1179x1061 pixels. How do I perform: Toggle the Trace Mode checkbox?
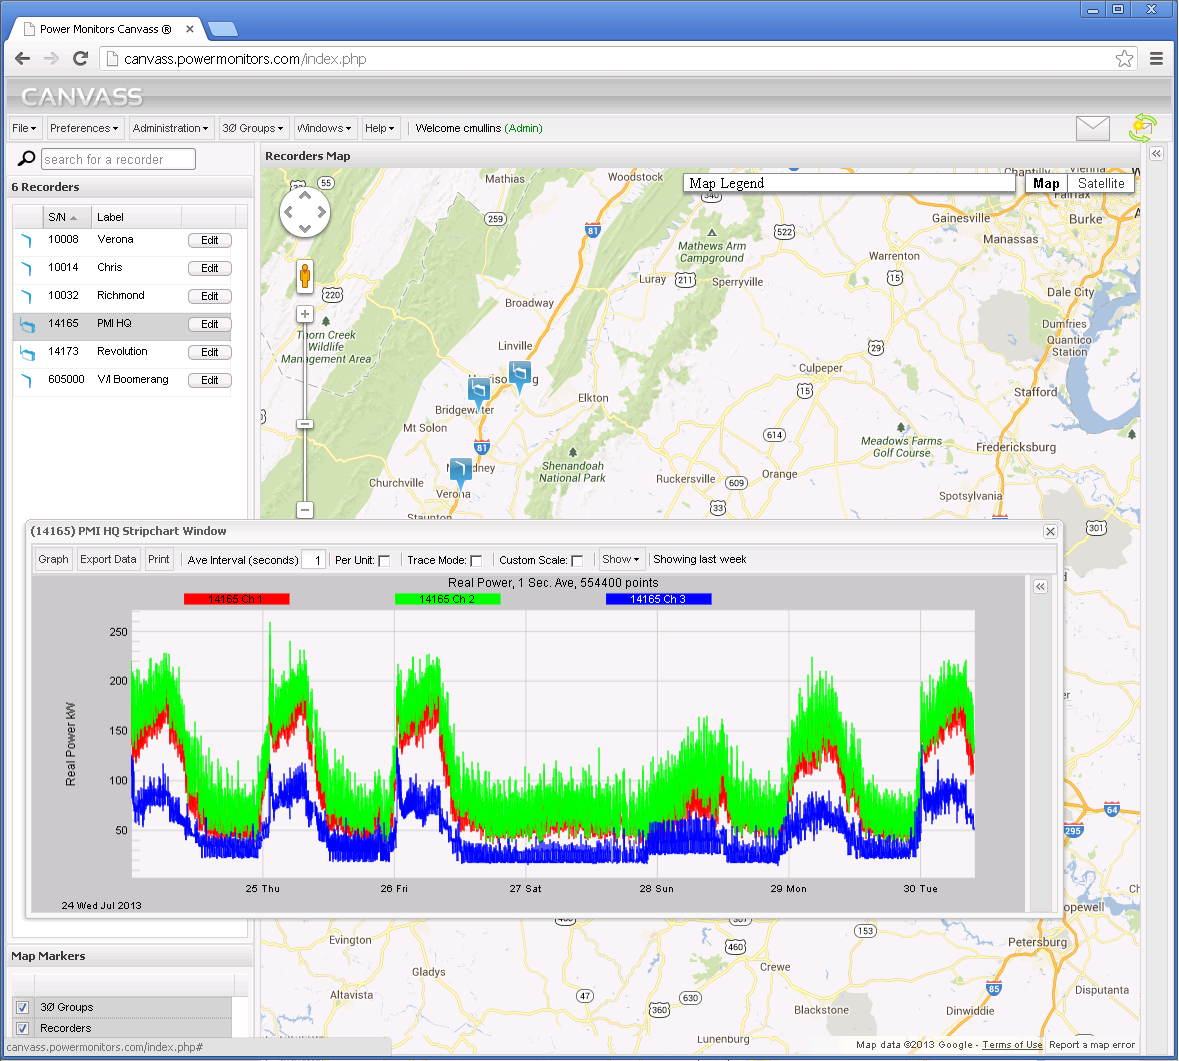tap(476, 561)
